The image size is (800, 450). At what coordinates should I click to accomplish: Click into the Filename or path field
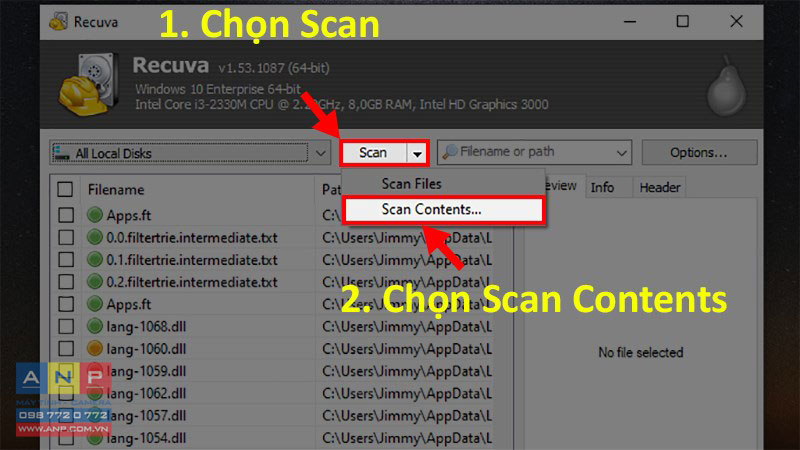click(x=534, y=152)
